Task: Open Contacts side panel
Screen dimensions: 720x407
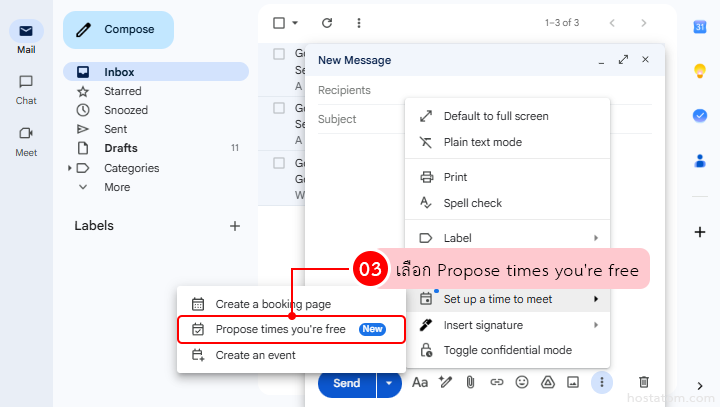Action: point(700,161)
